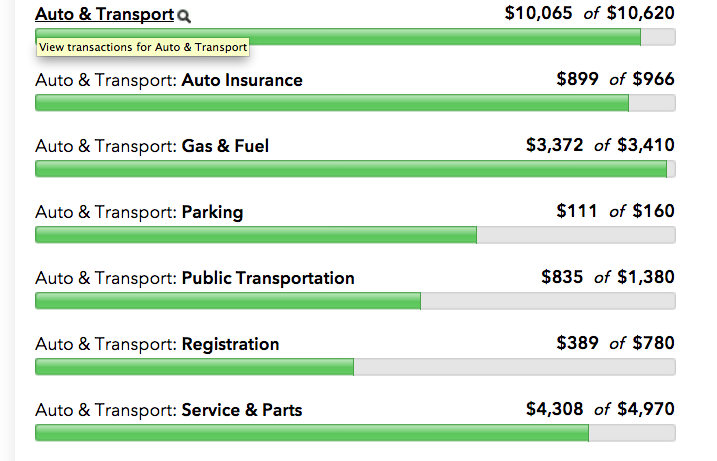
Task: Select the Service & Parts budget label
Action: click(168, 410)
